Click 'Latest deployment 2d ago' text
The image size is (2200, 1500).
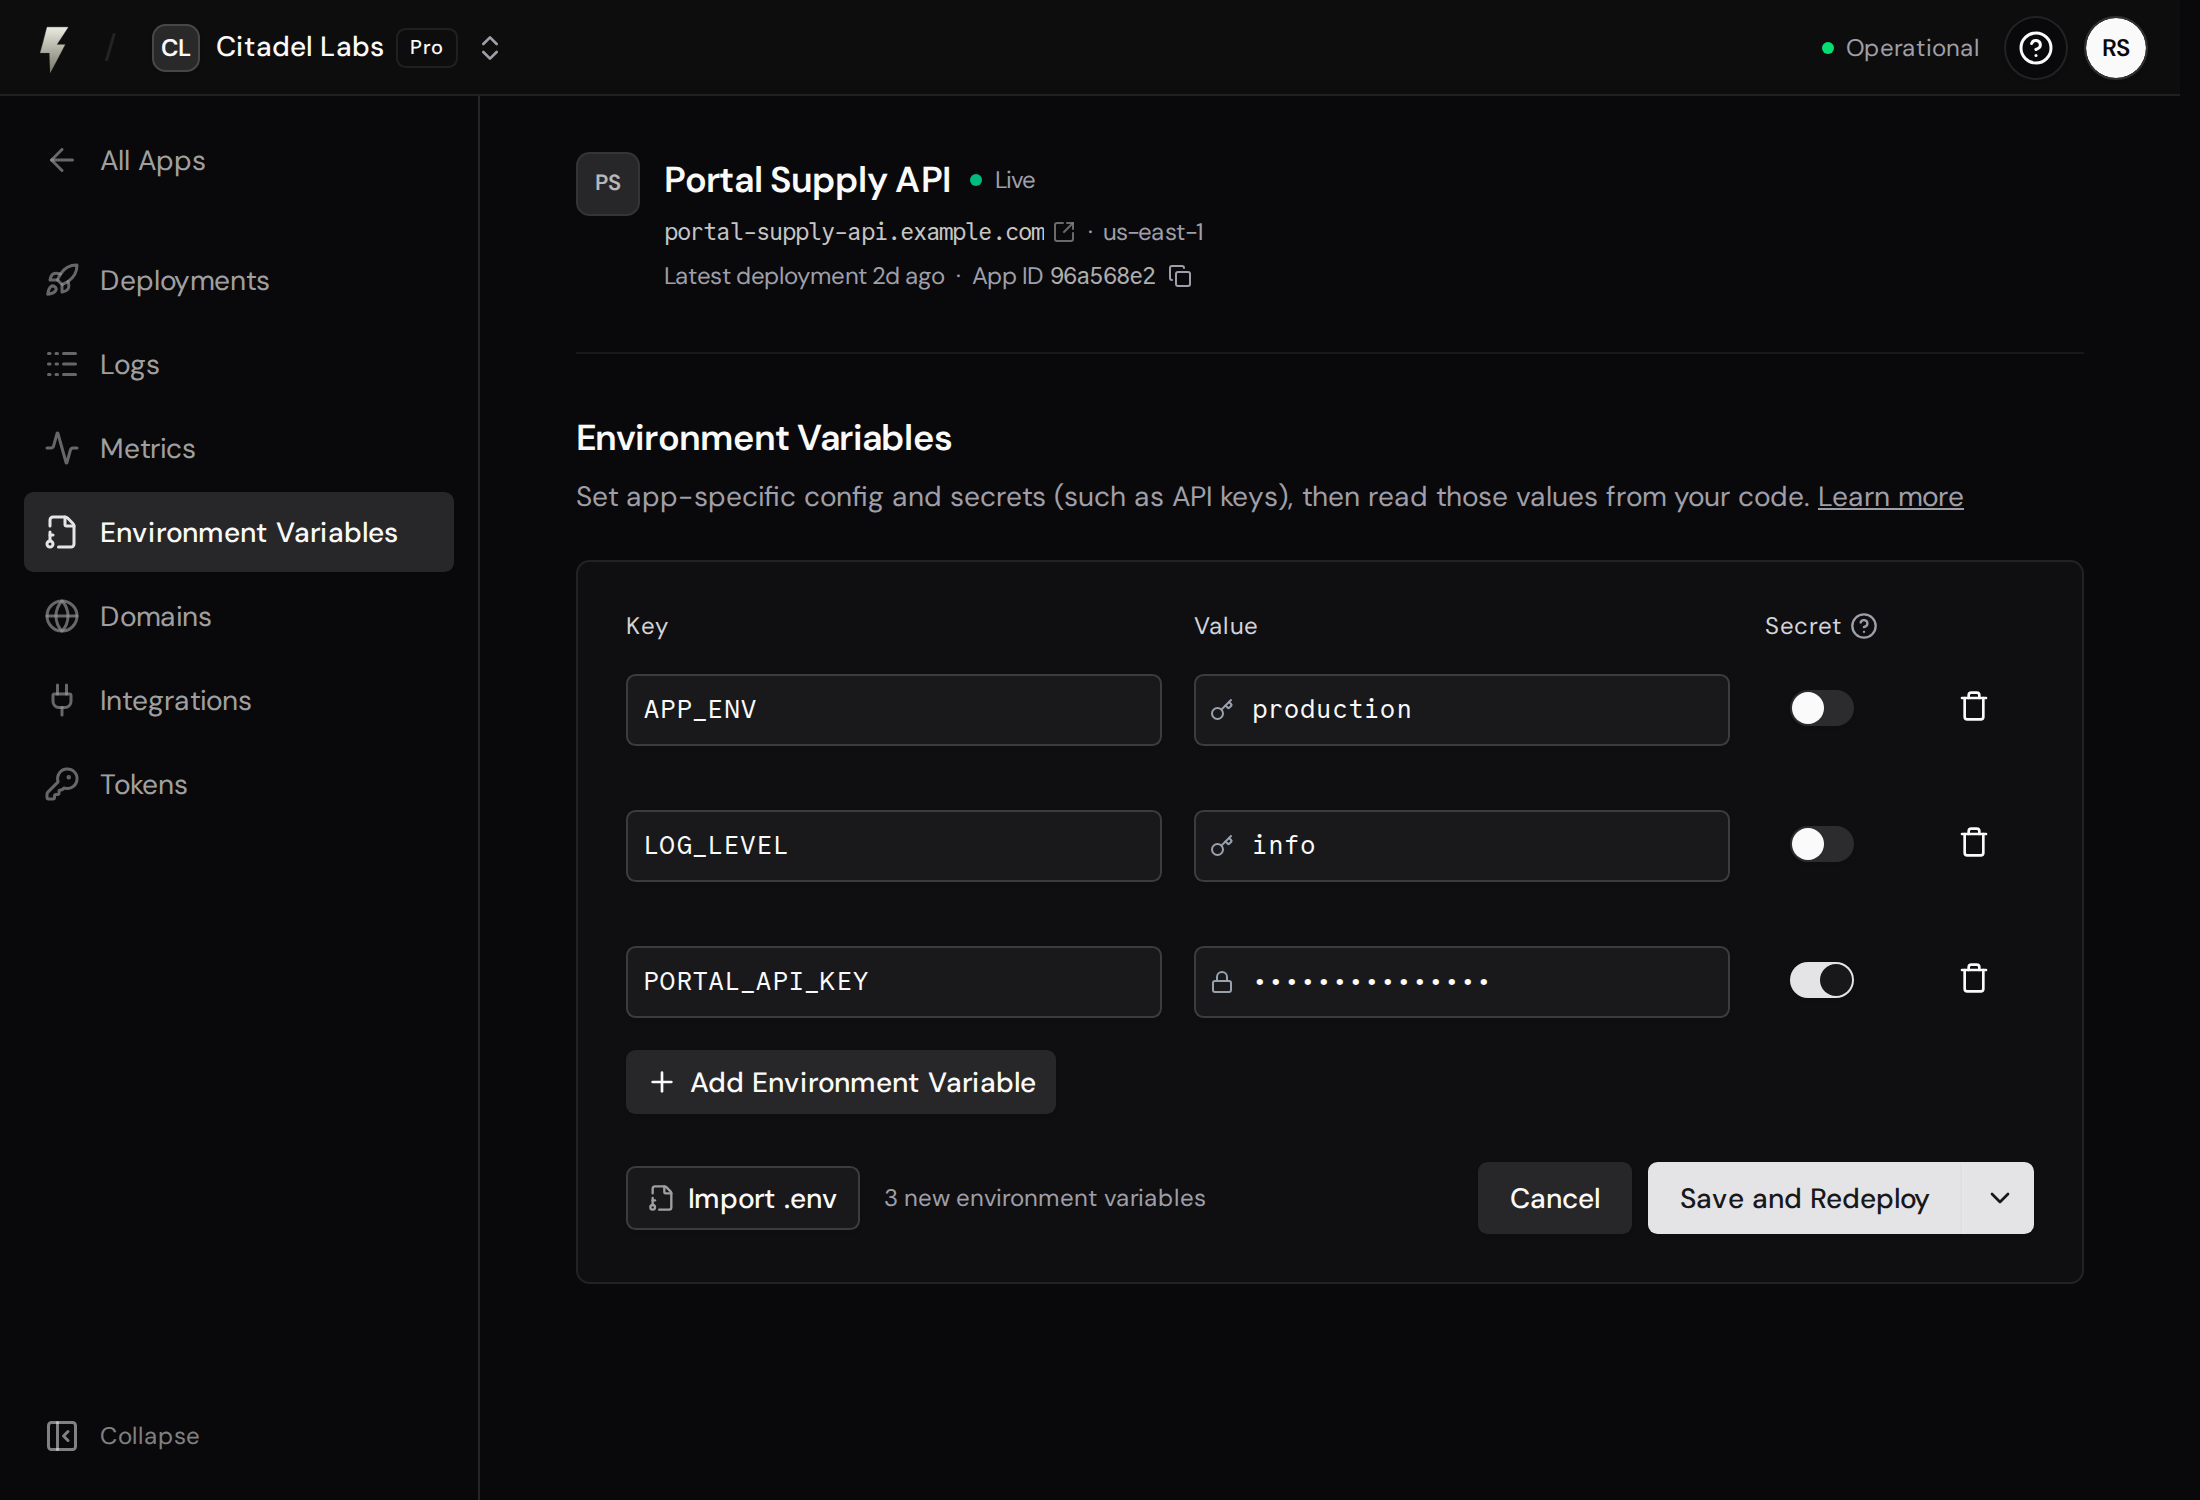pos(804,276)
